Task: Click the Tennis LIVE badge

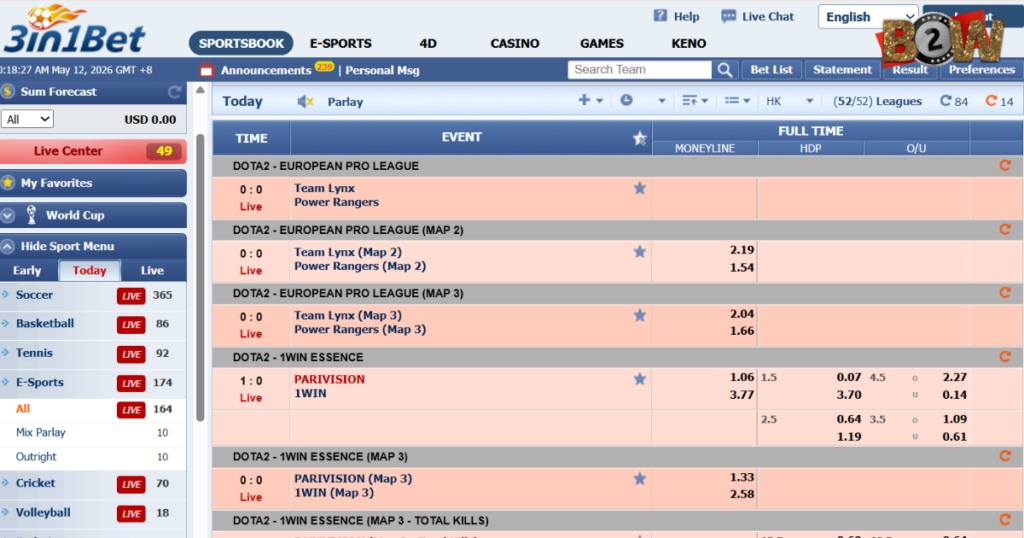Action: (x=131, y=354)
